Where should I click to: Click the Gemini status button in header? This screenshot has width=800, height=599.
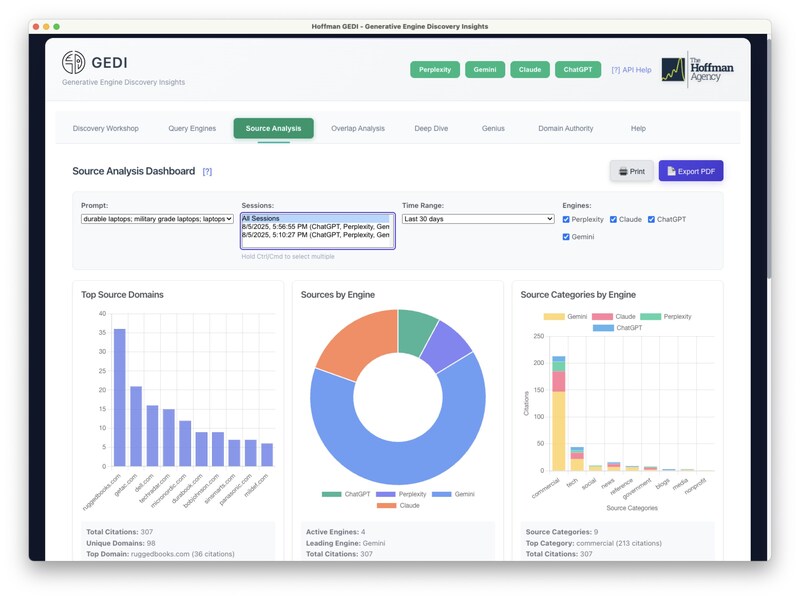point(485,70)
